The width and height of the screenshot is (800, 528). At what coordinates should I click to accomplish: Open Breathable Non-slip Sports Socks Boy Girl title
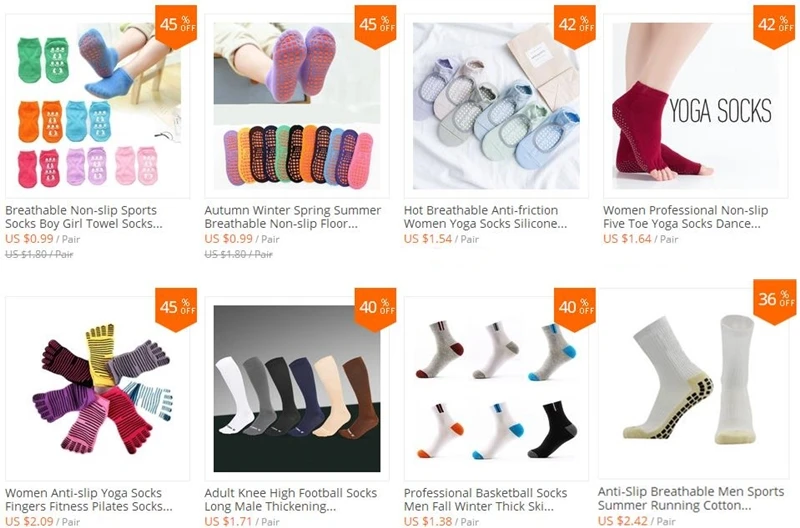(84, 217)
